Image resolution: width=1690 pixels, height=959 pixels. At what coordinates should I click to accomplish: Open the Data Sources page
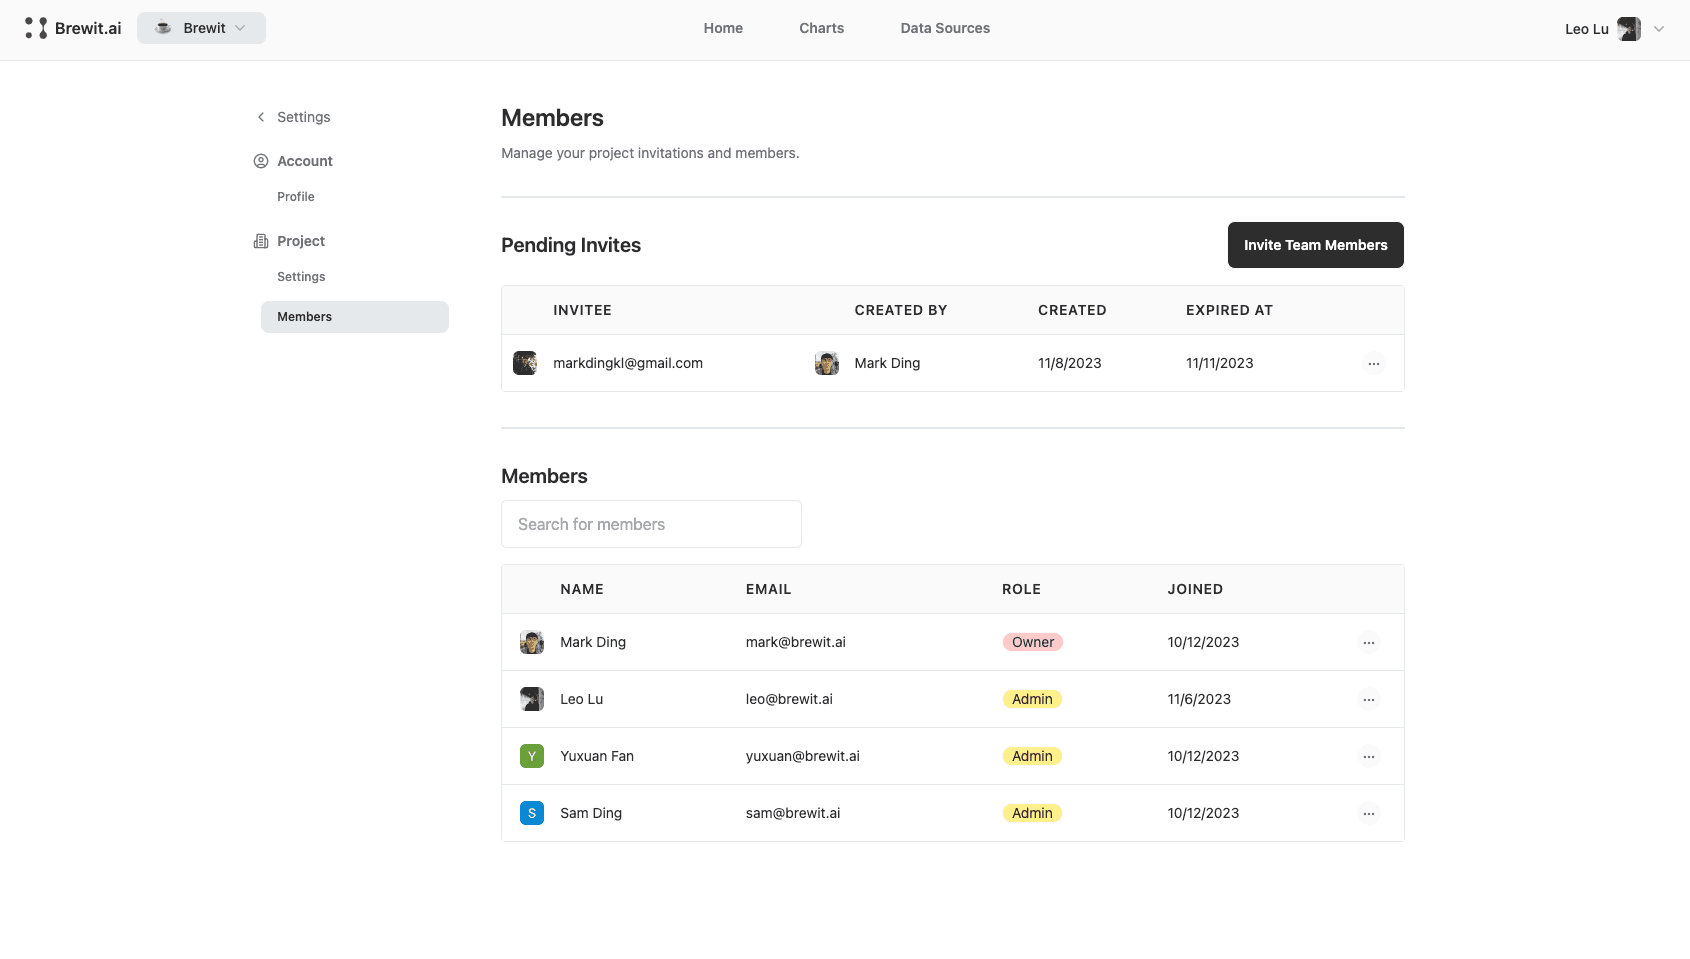[x=945, y=28]
